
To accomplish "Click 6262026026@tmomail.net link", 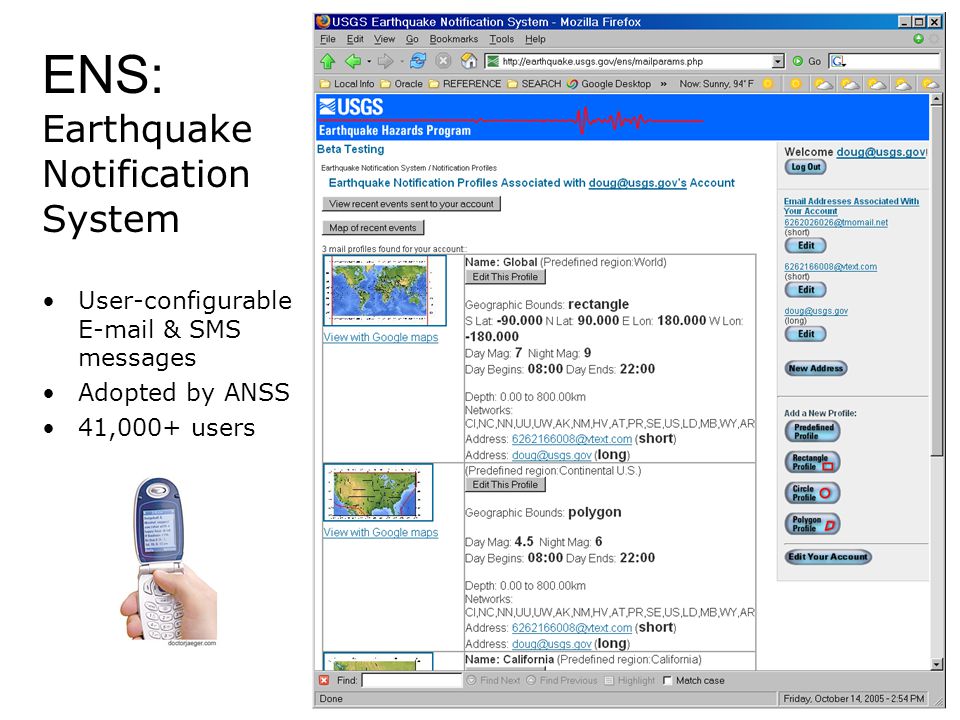I will point(836,223).
